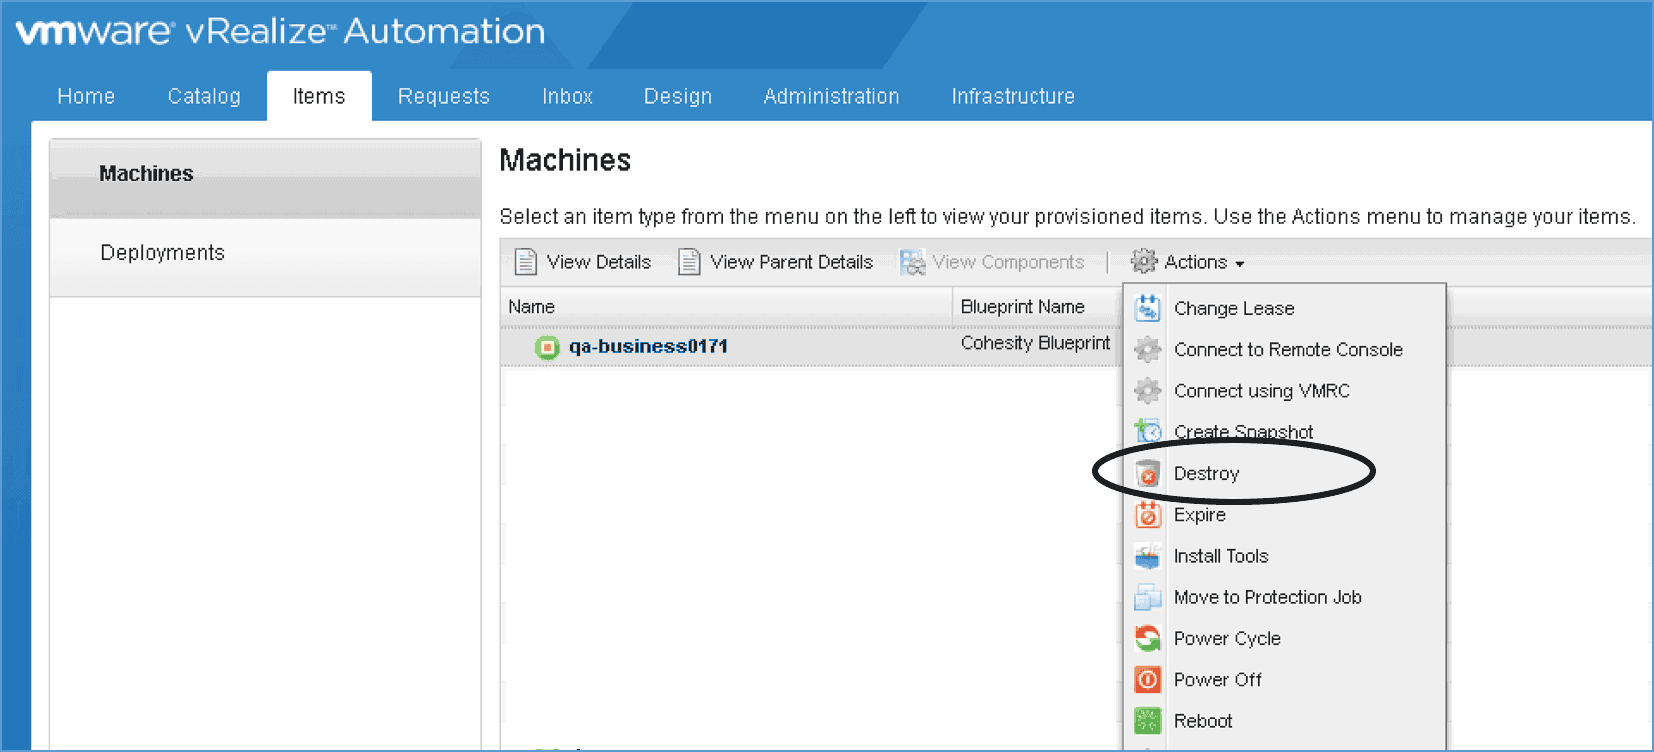Open the Actions dropdown menu
The height and width of the screenshot is (752, 1654).
[x=1188, y=262]
